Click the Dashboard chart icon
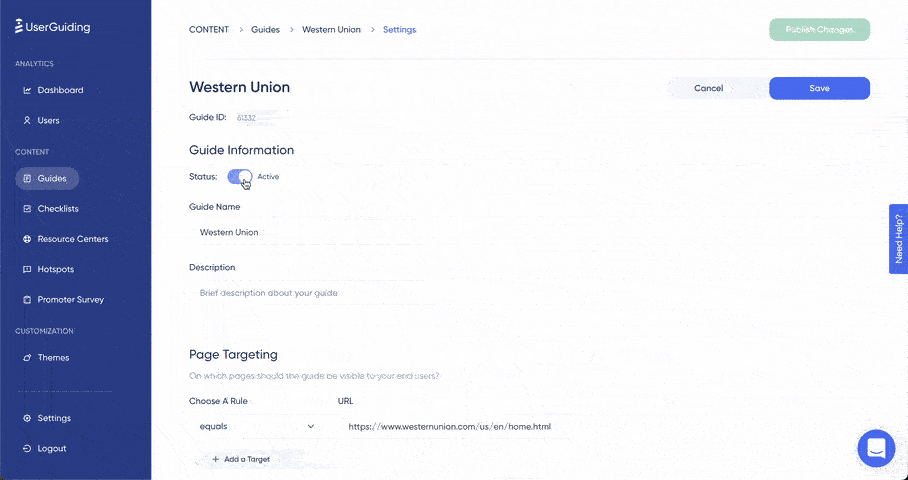This screenshot has width=908, height=480. (27, 90)
